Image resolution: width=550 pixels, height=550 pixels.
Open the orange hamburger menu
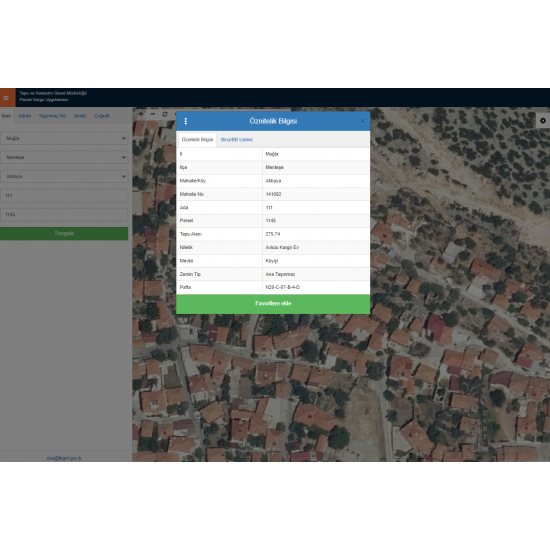(7, 98)
